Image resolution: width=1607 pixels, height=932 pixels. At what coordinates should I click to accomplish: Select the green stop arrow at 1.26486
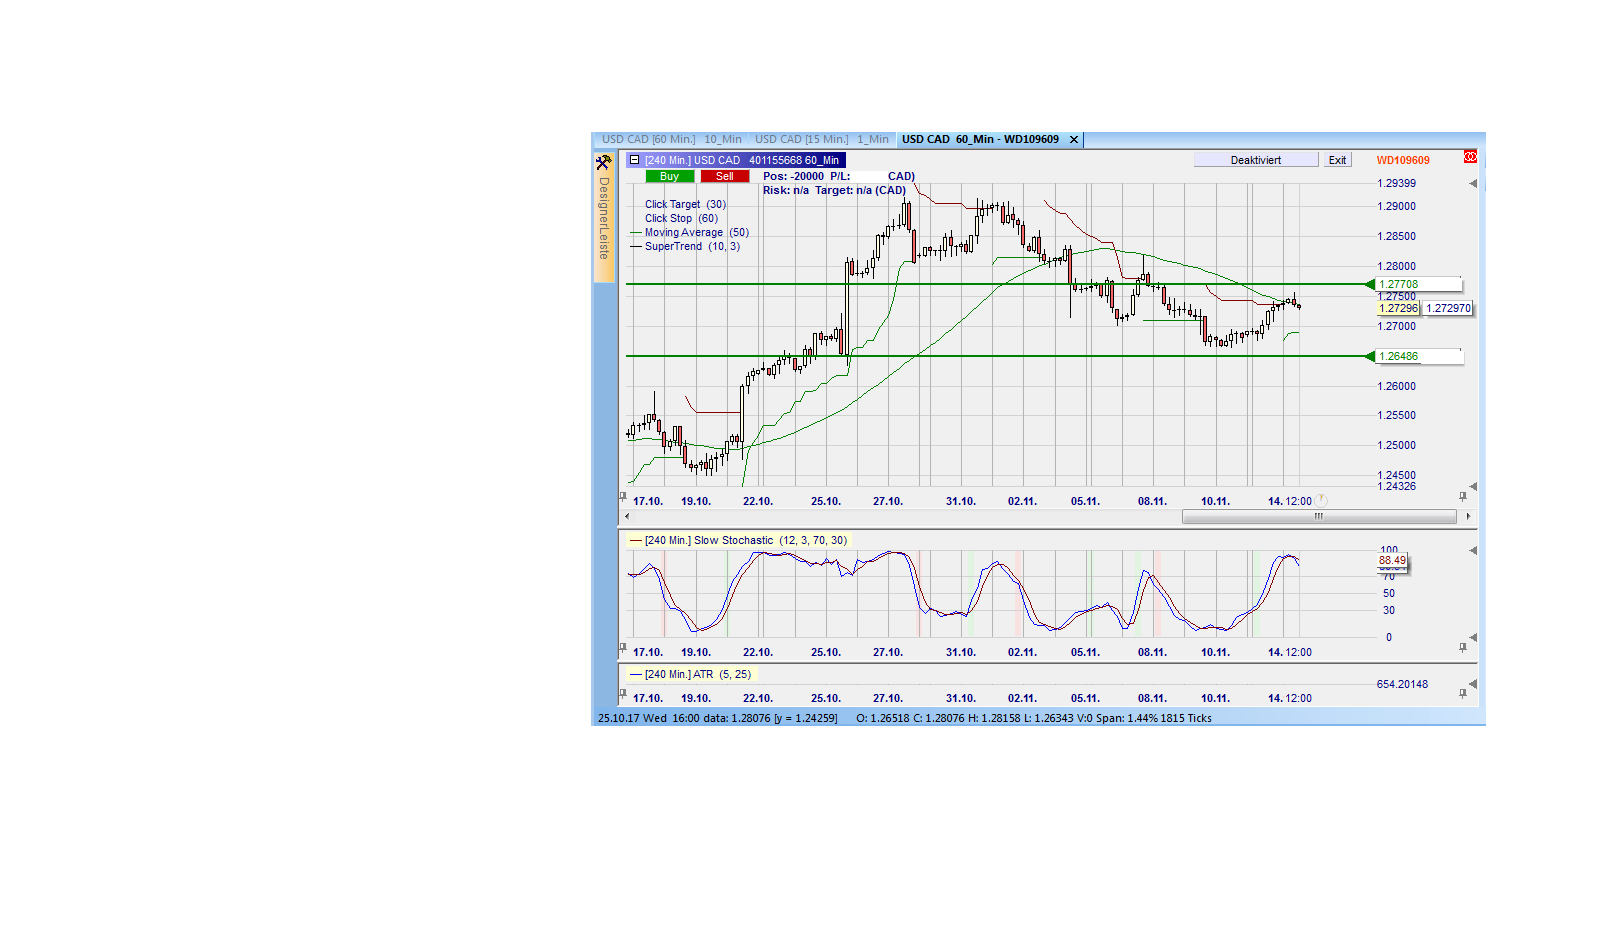(1369, 356)
